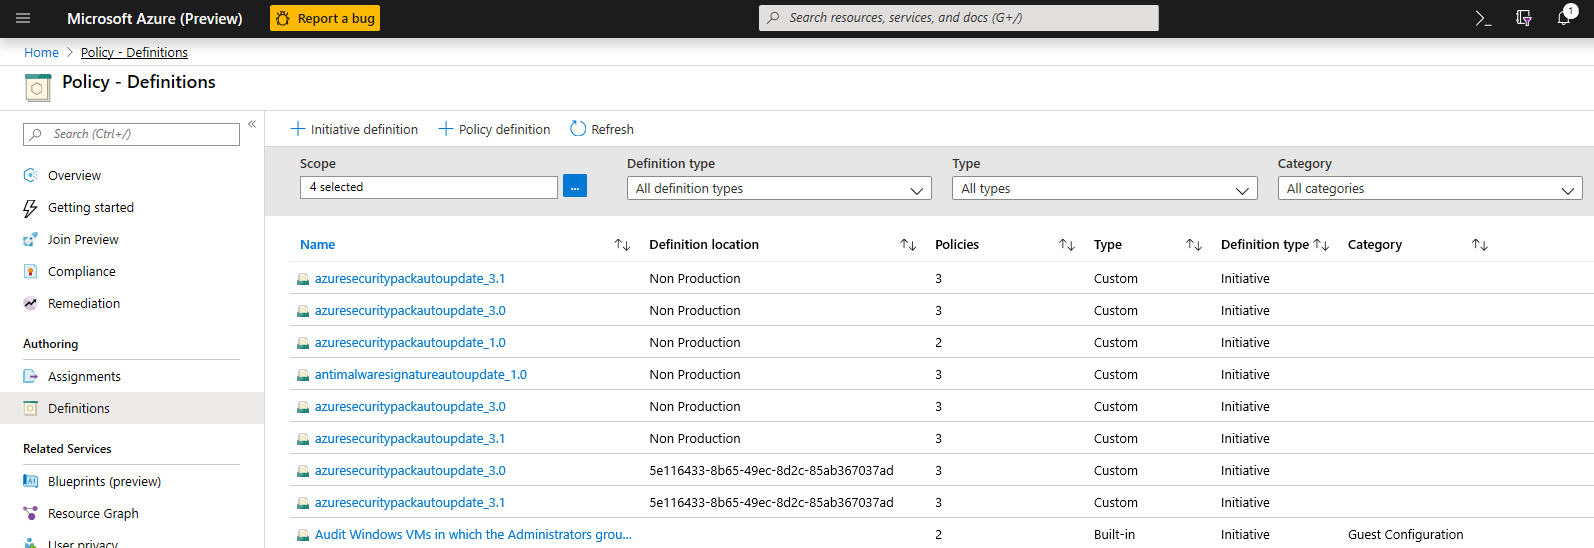Open the notifications bell
The height and width of the screenshot is (548, 1594).
(1564, 18)
